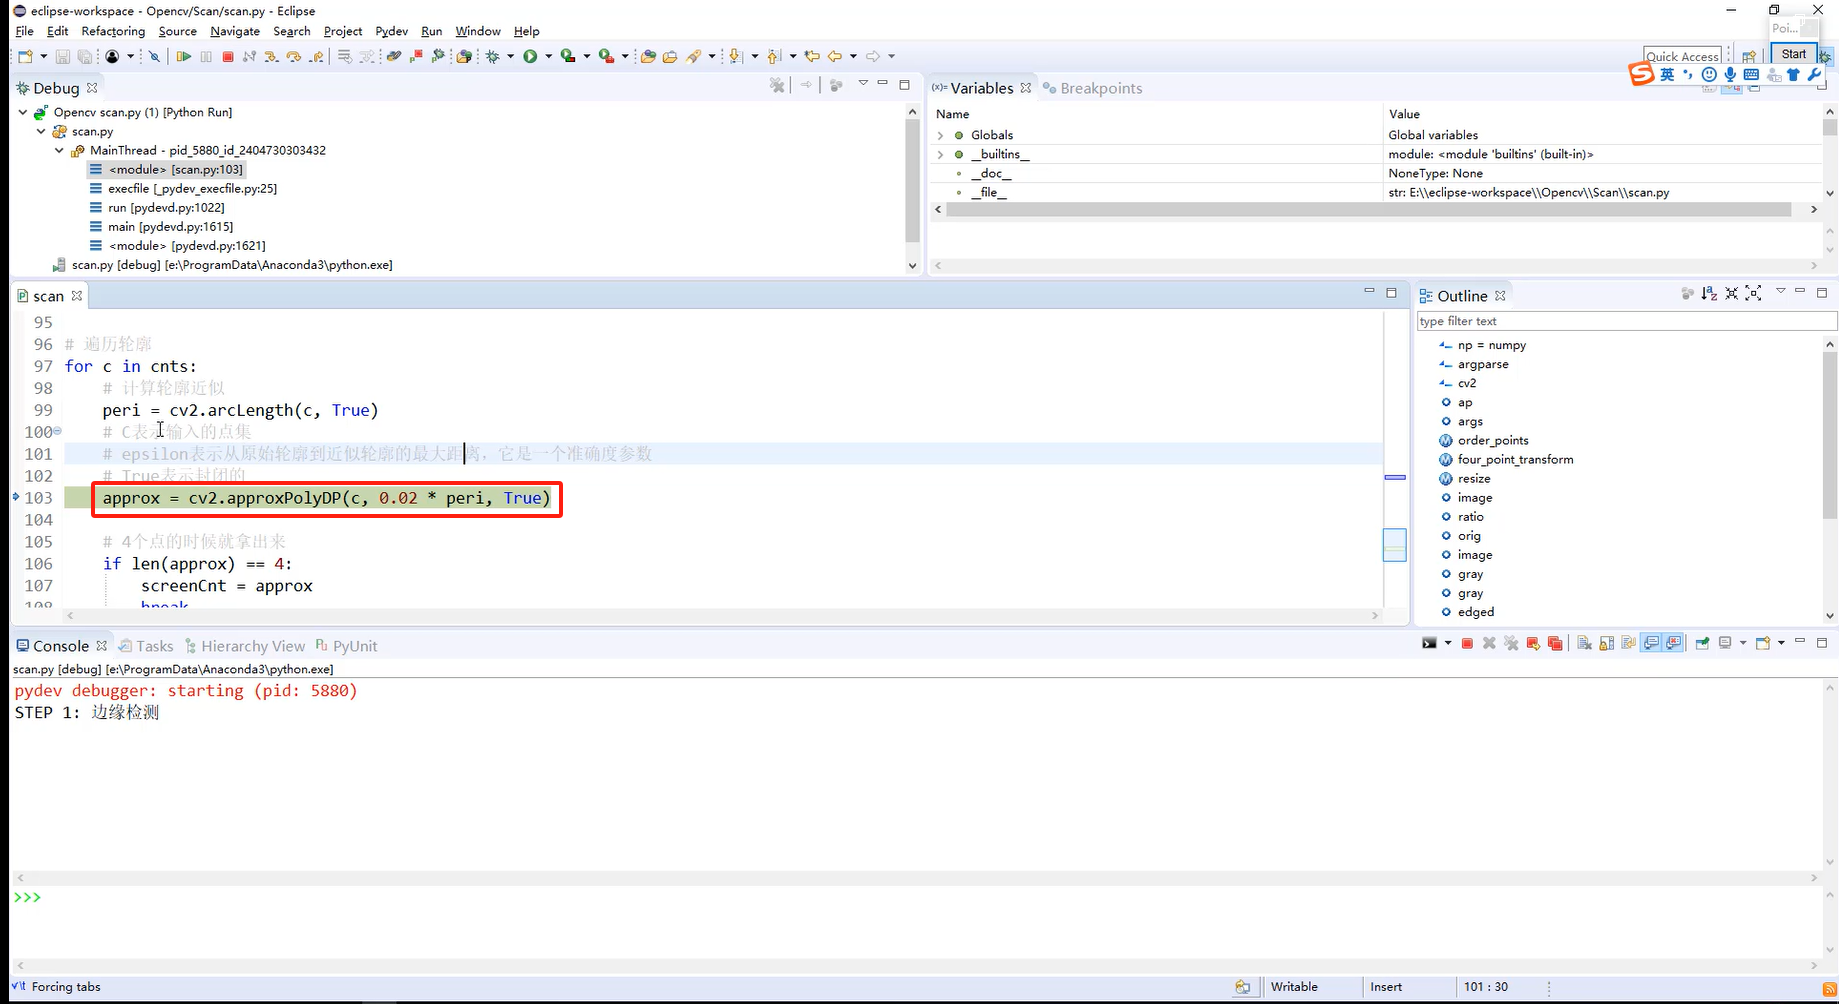Image resolution: width=1839 pixels, height=1004 pixels.
Task: Click the Clear Console icon
Action: (1584, 643)
